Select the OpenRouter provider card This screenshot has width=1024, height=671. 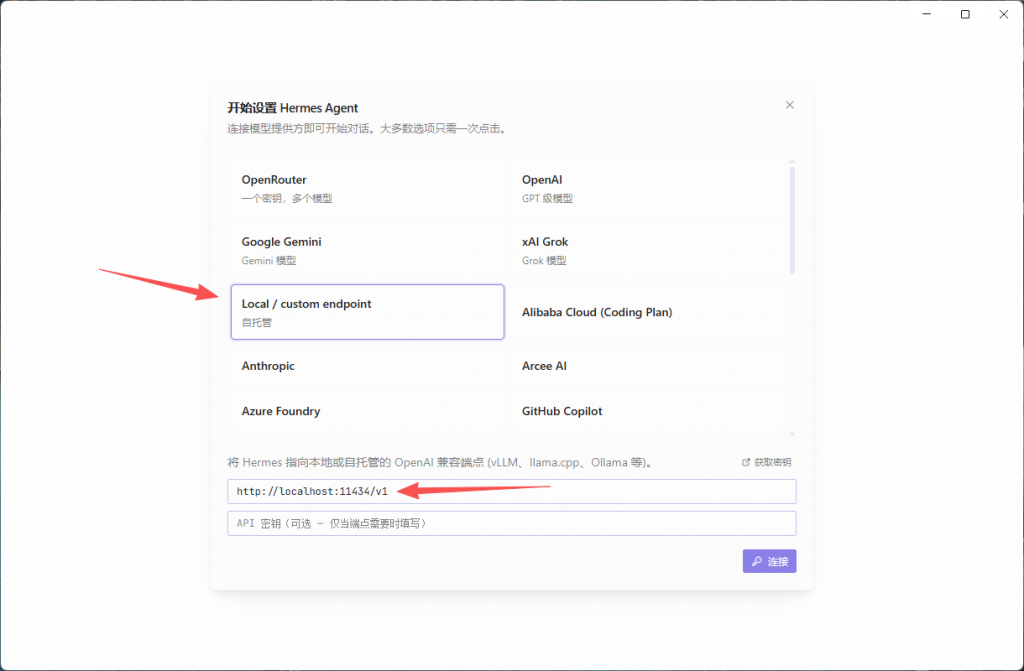tap(367, 188)
